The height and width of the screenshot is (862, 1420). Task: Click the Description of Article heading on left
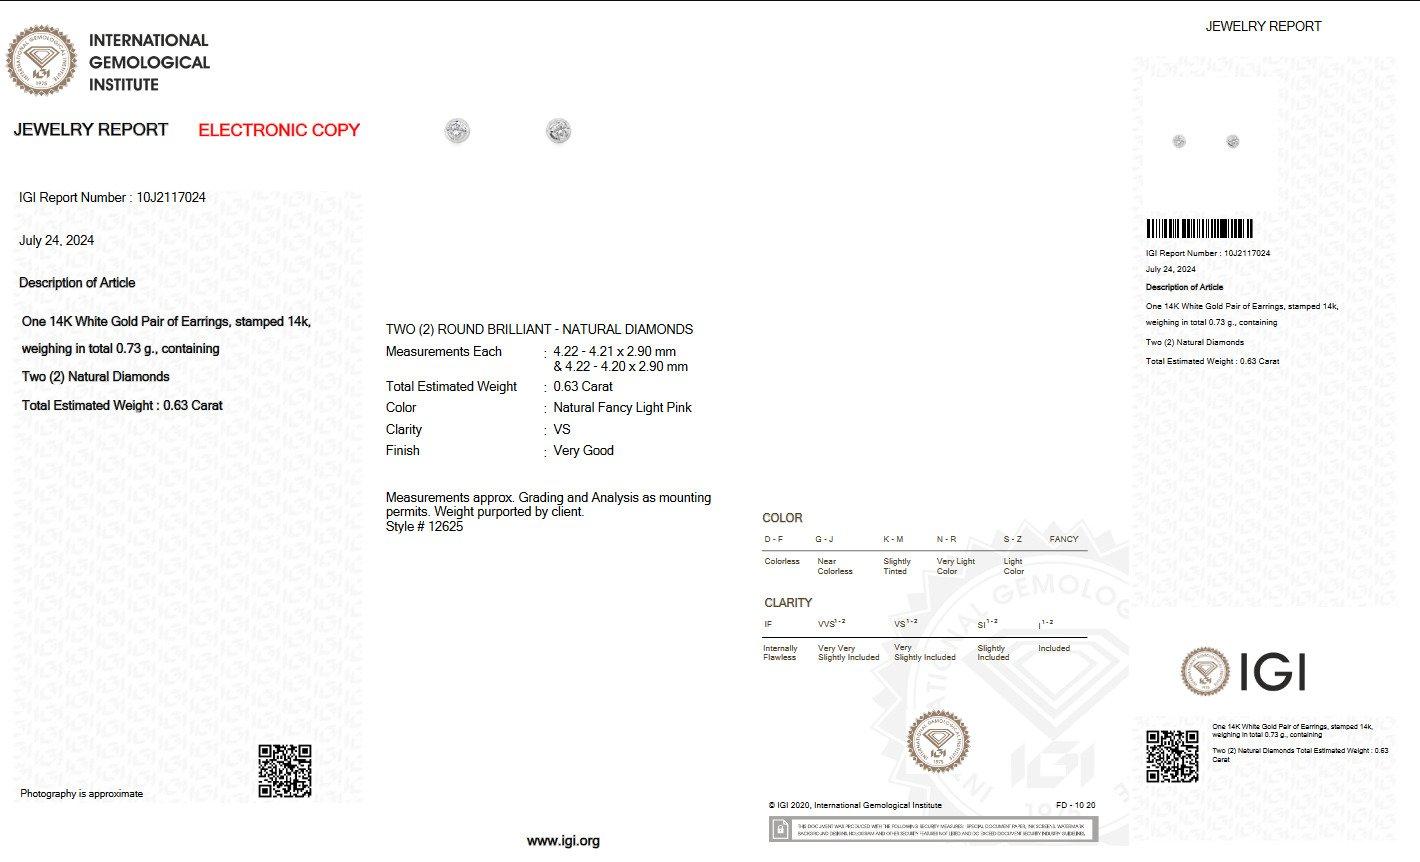pos(77,283)
